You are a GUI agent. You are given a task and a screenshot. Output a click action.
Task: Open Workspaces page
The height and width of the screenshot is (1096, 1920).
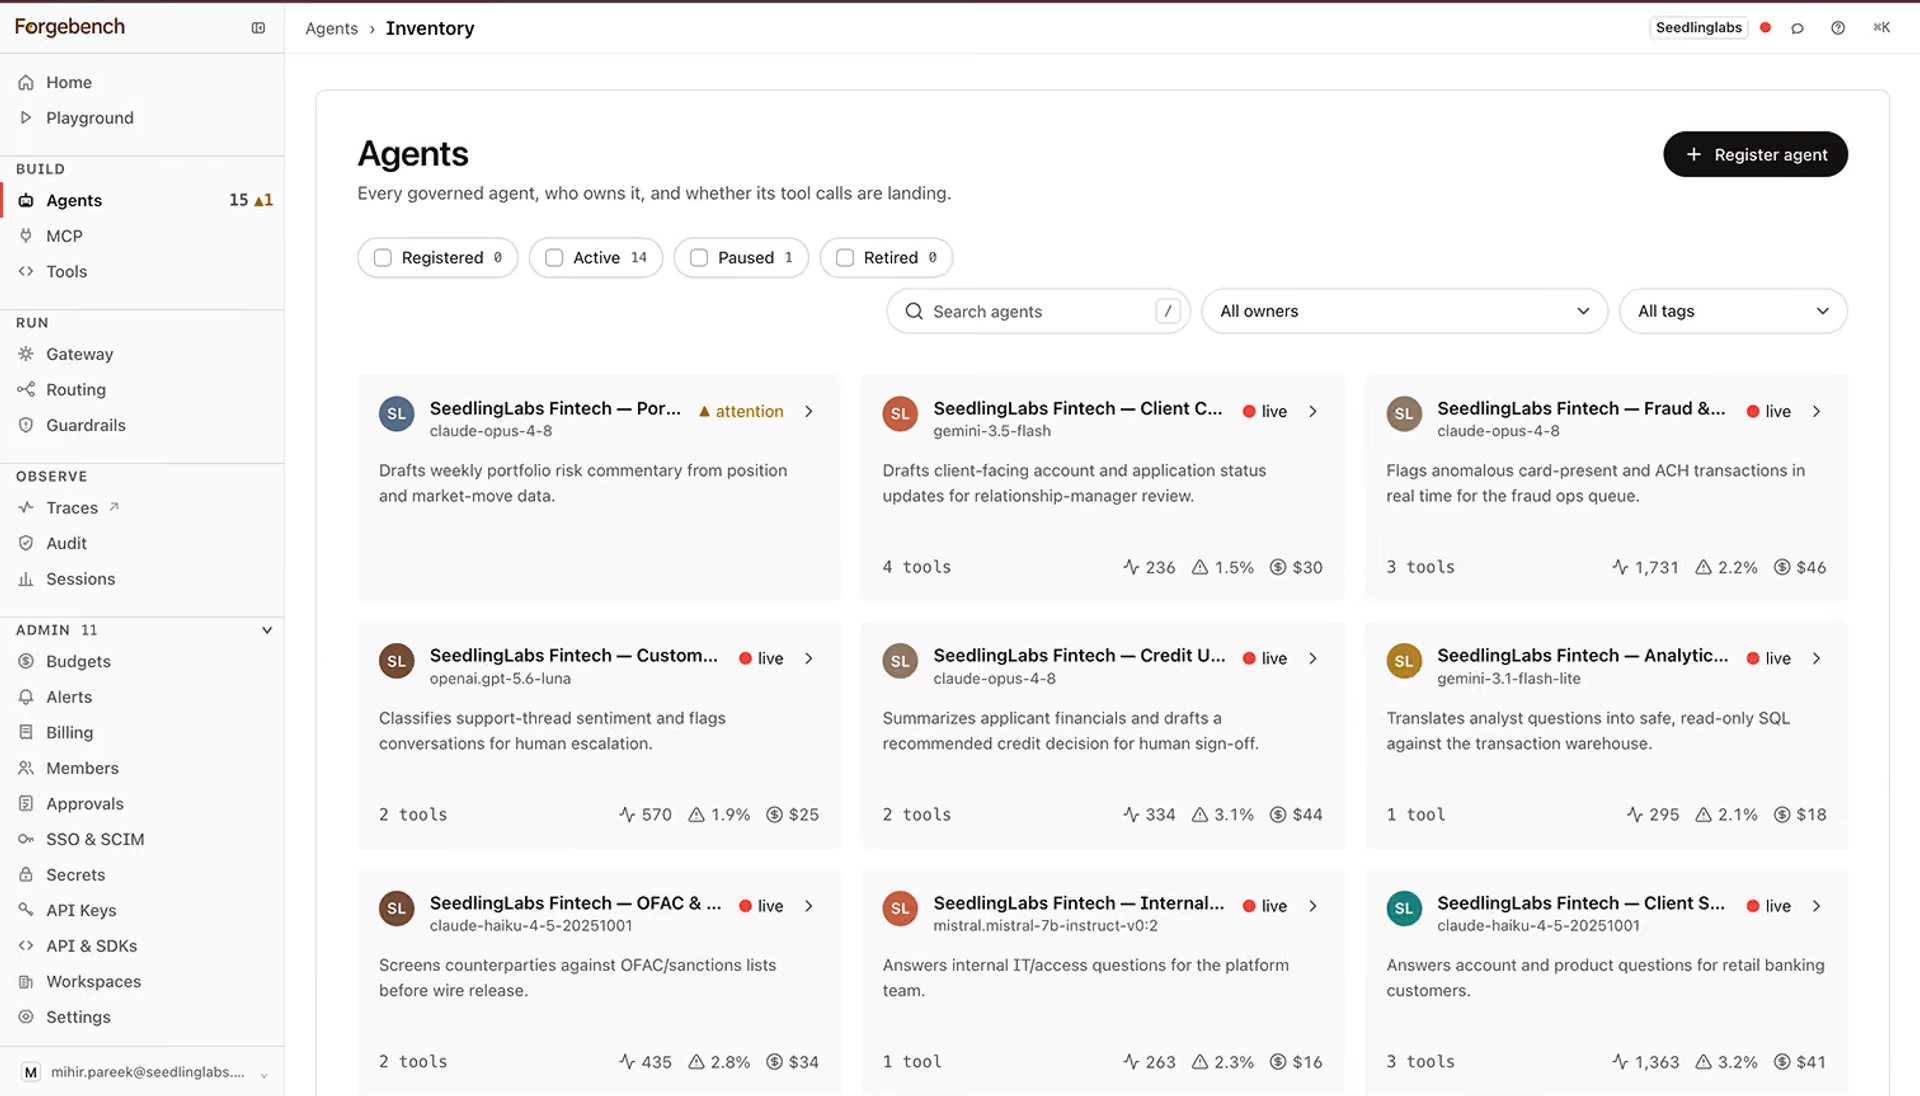(93, 982)
